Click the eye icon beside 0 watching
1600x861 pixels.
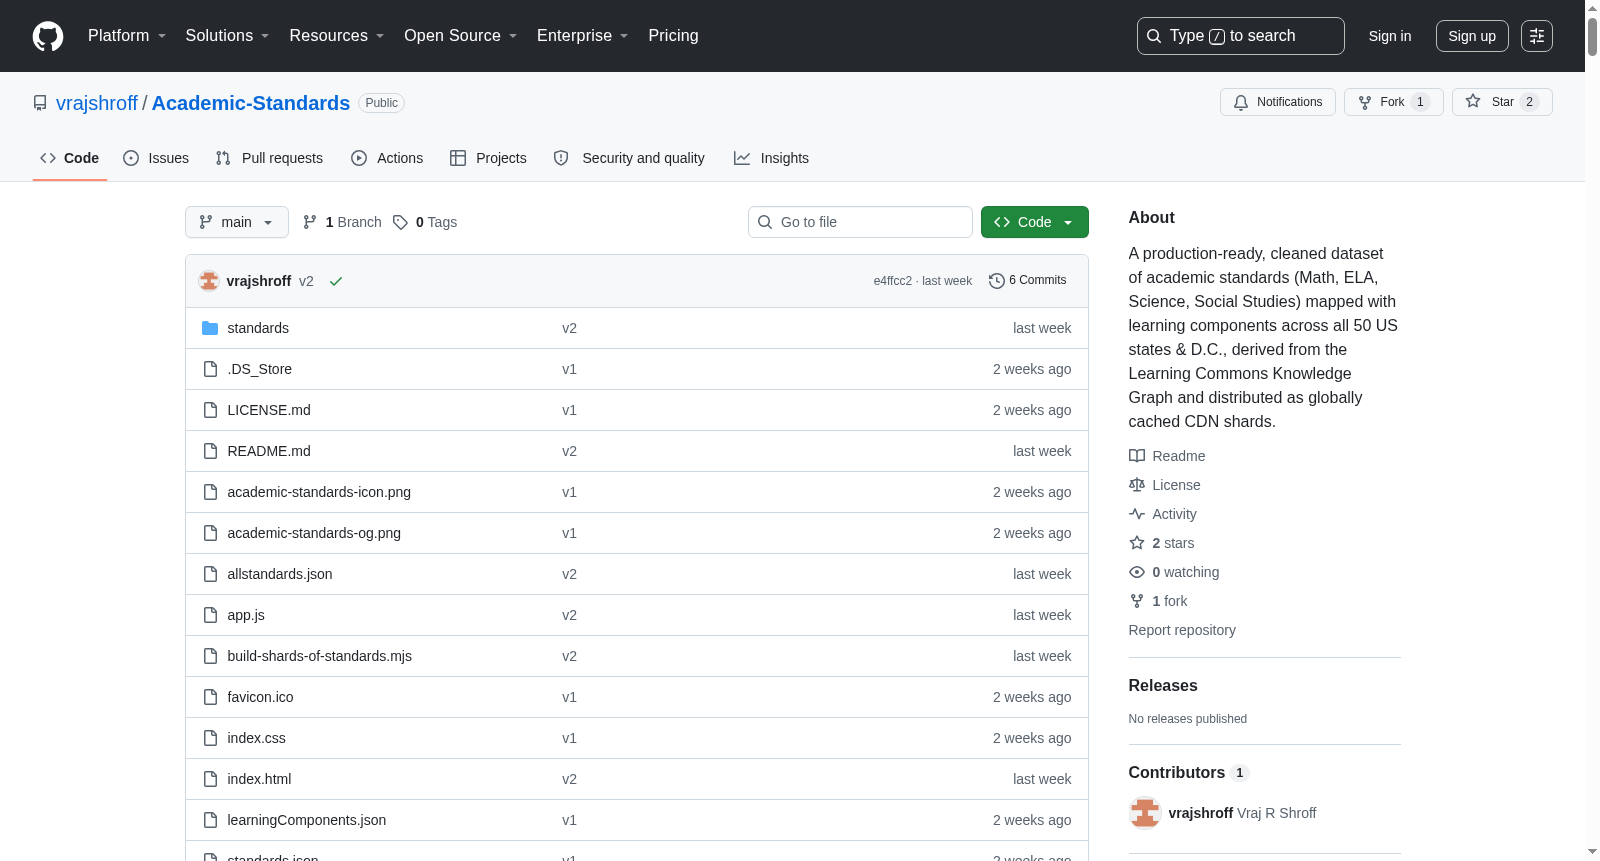(1137, 572)
